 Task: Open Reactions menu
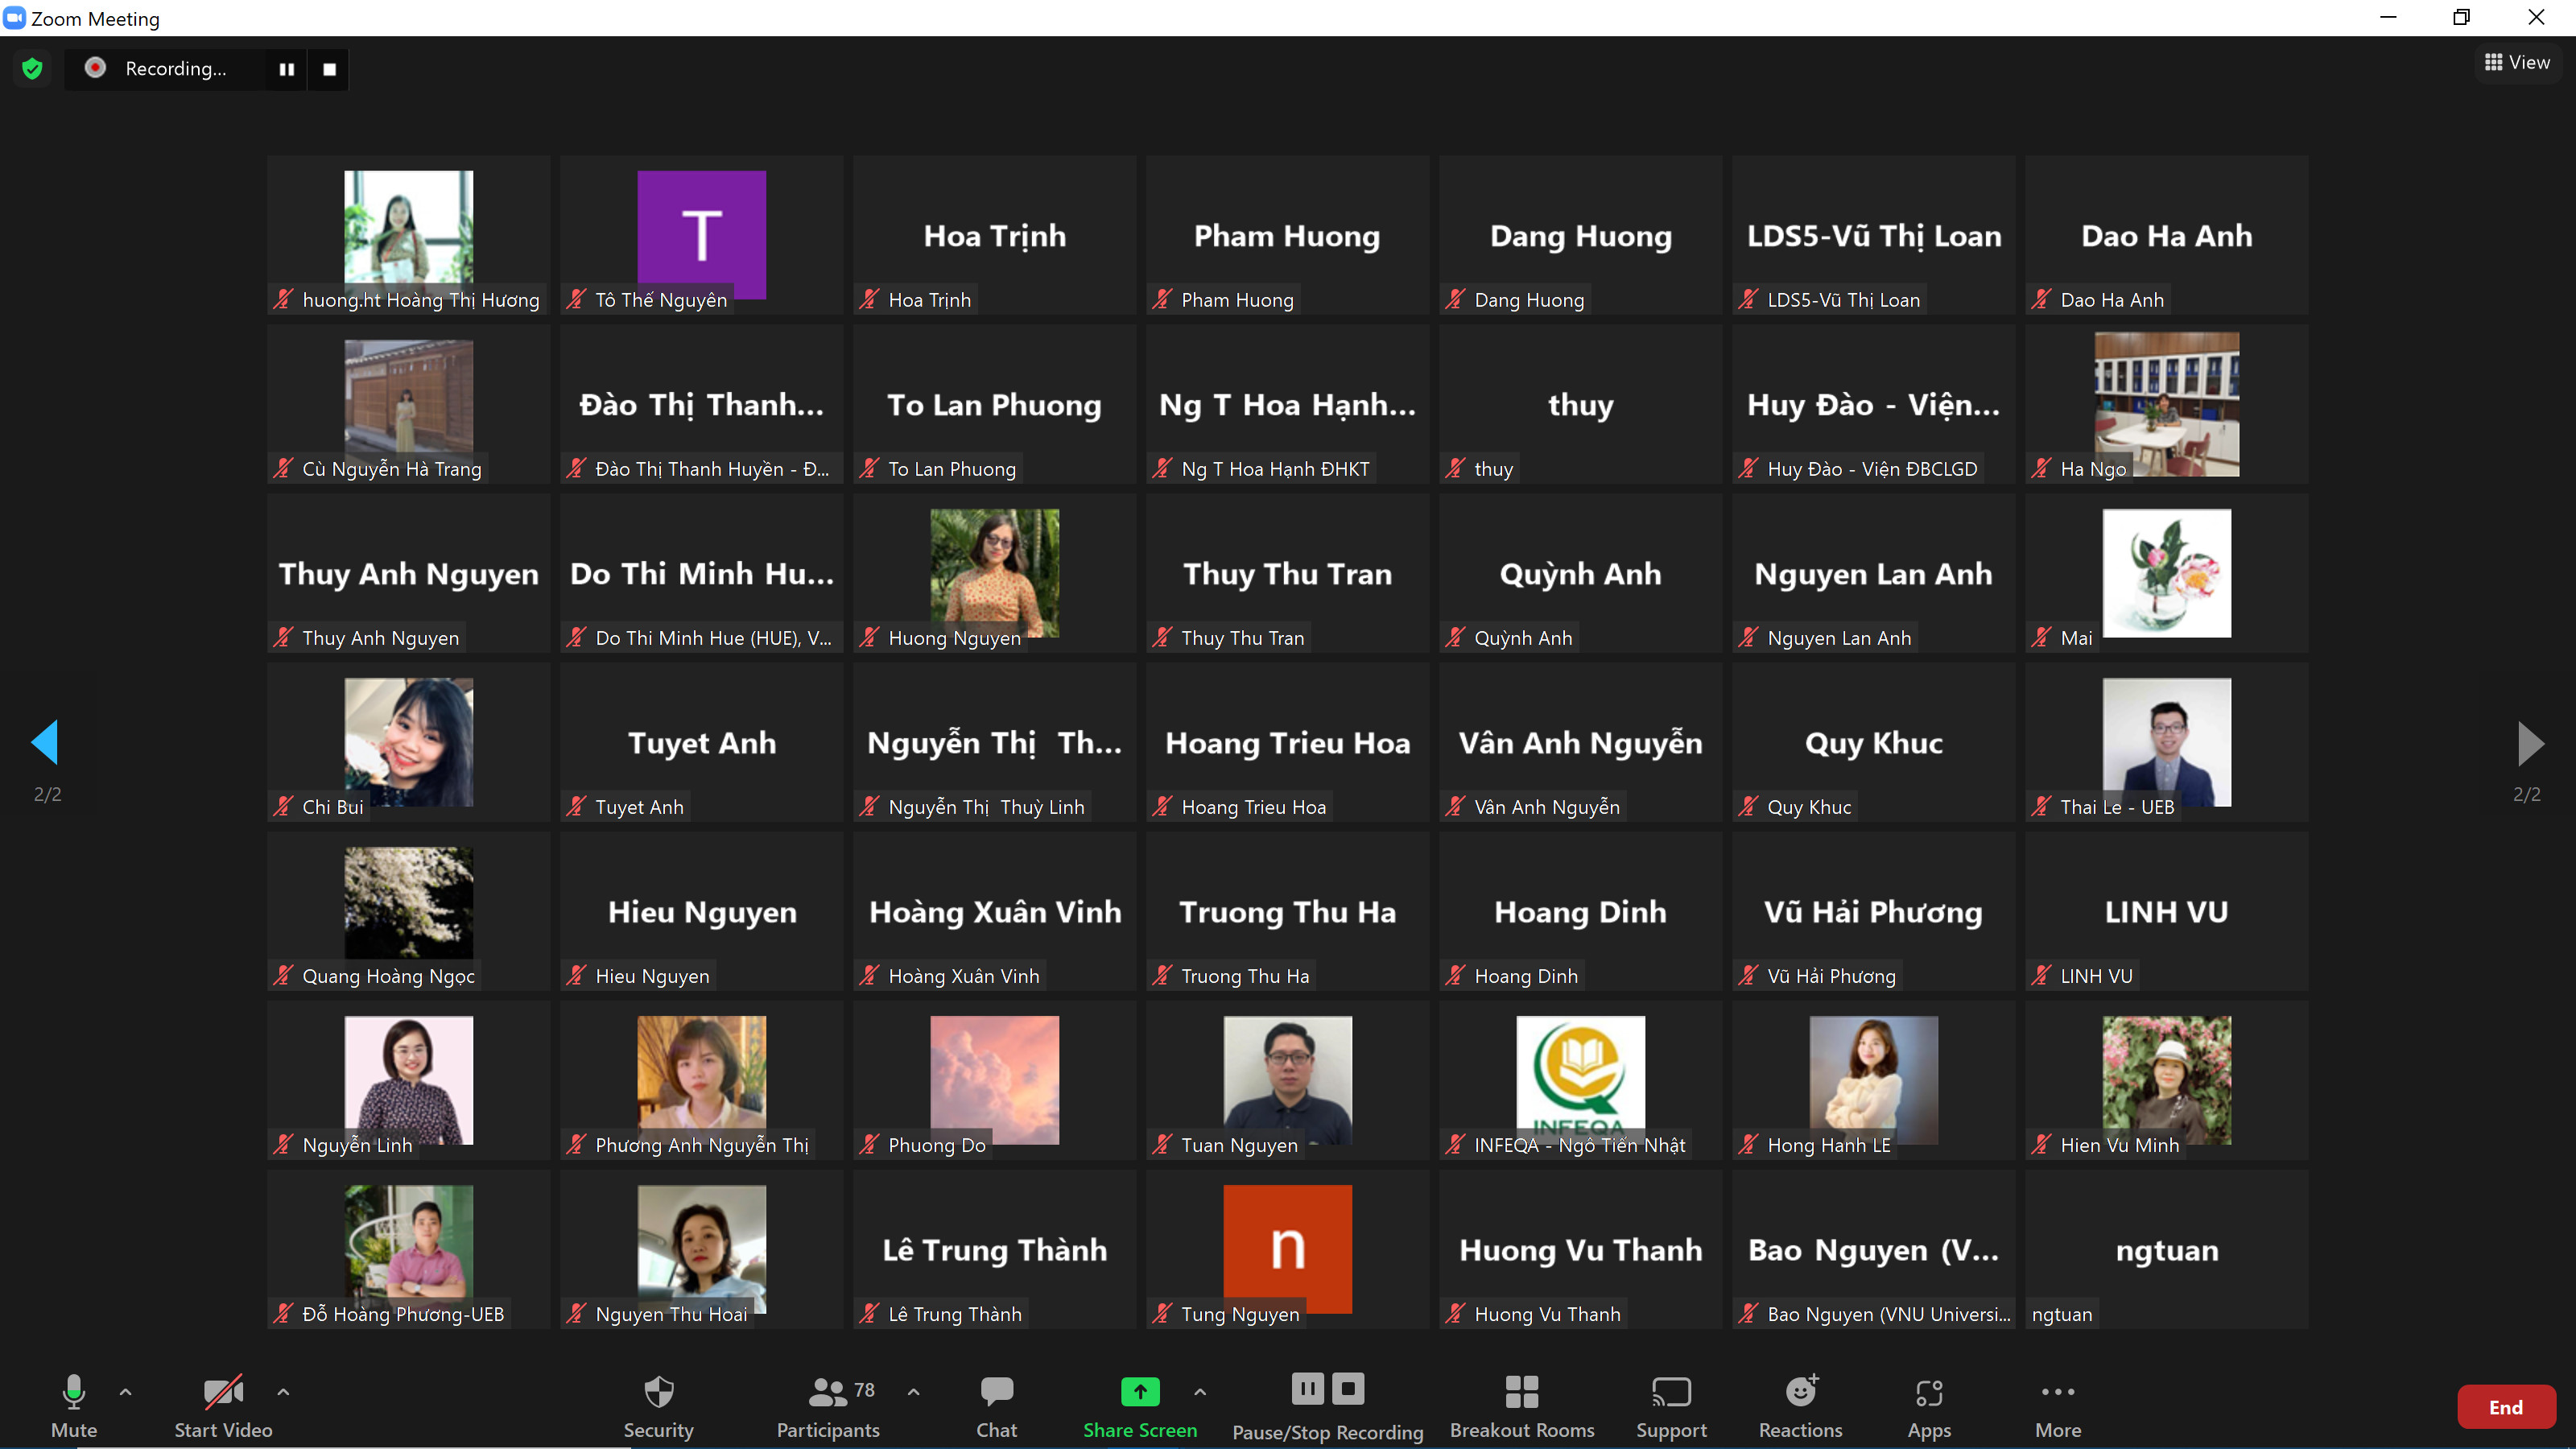1800,1405
